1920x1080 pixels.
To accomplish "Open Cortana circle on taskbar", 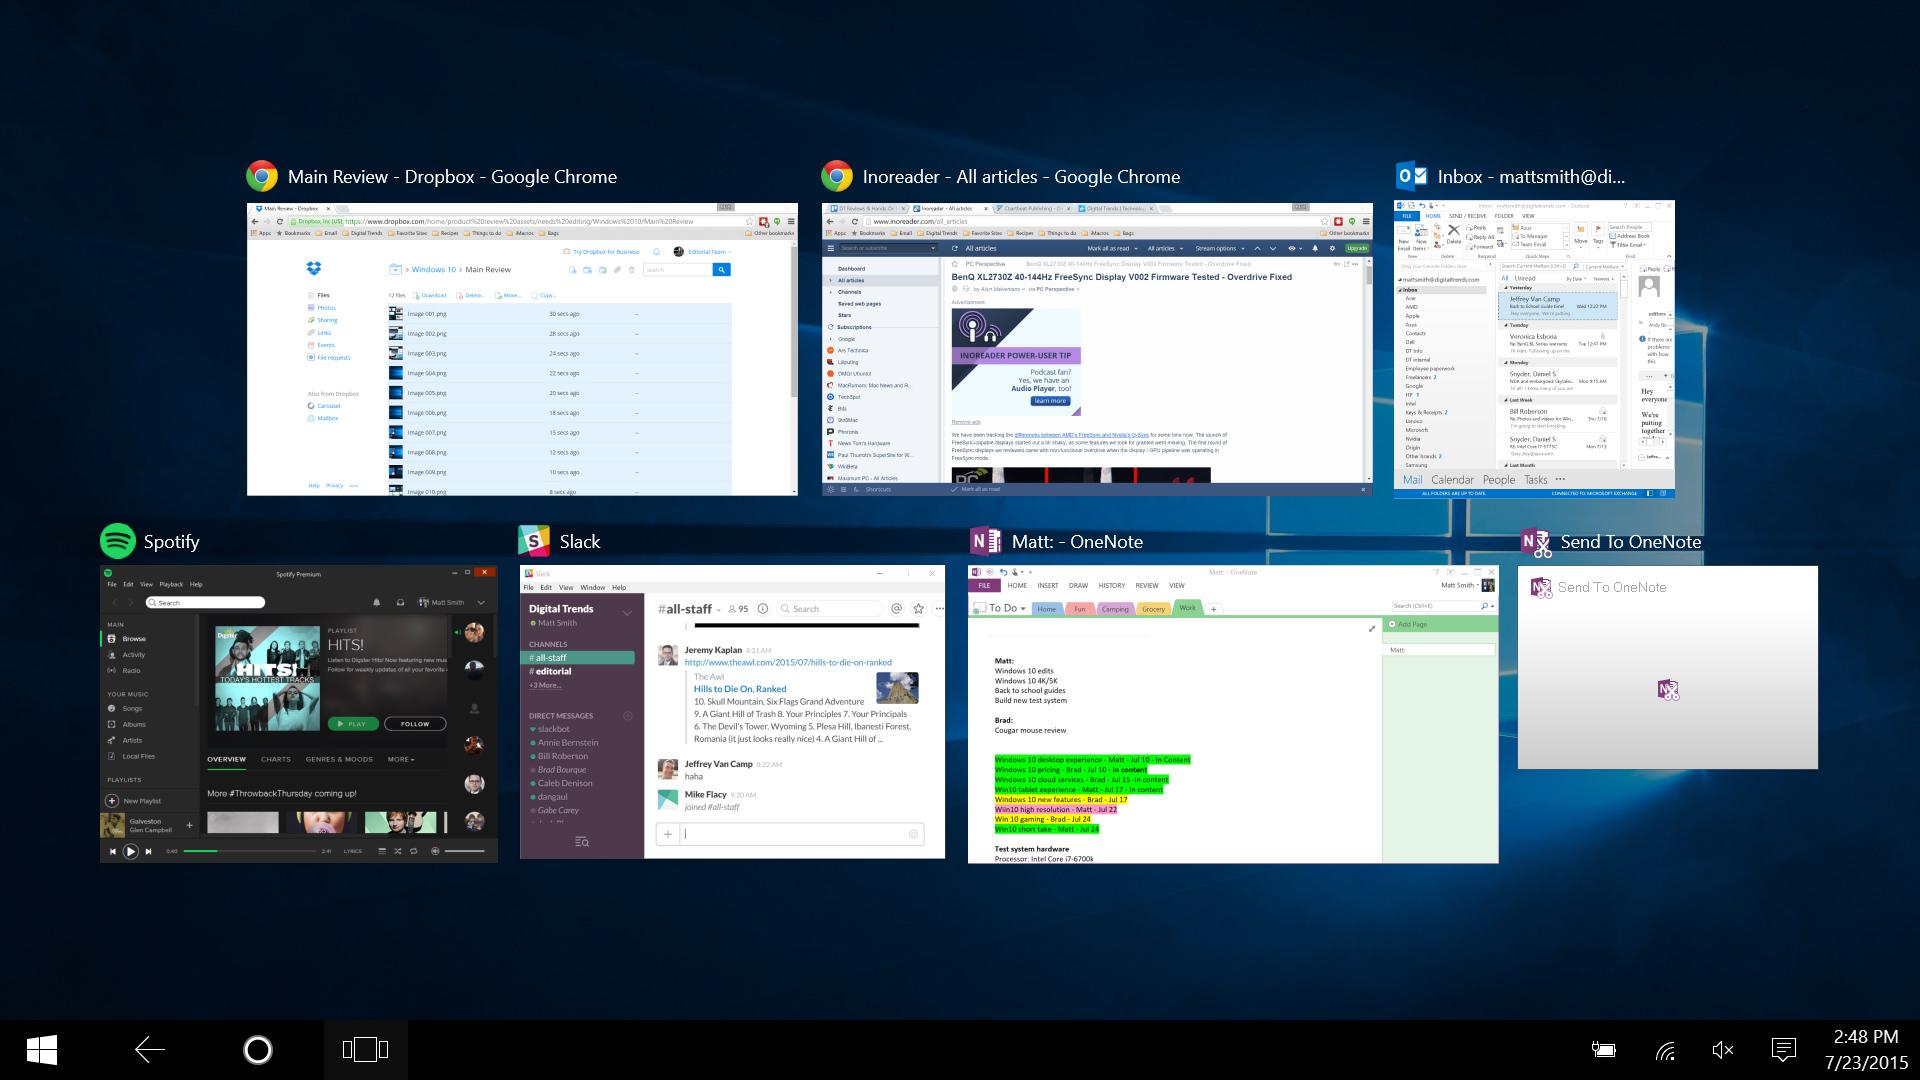I will pos(257,1049).
